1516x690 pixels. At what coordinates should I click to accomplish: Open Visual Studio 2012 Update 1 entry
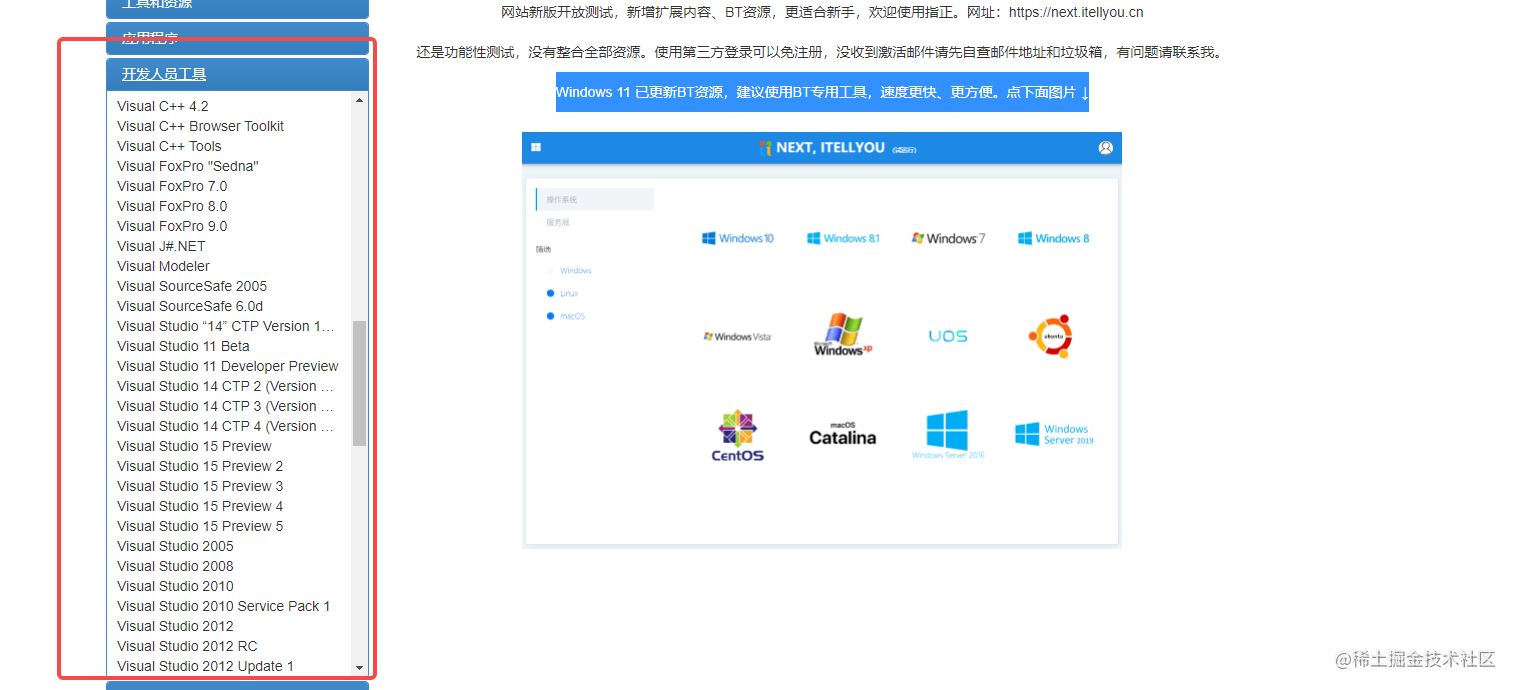(205, 666)
